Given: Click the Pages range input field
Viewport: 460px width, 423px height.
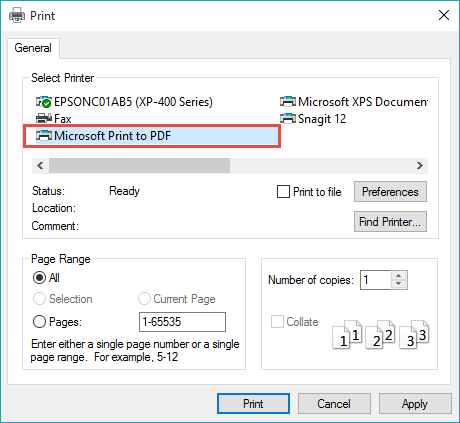Looking at the screenshot, I should tap(182, 322).
